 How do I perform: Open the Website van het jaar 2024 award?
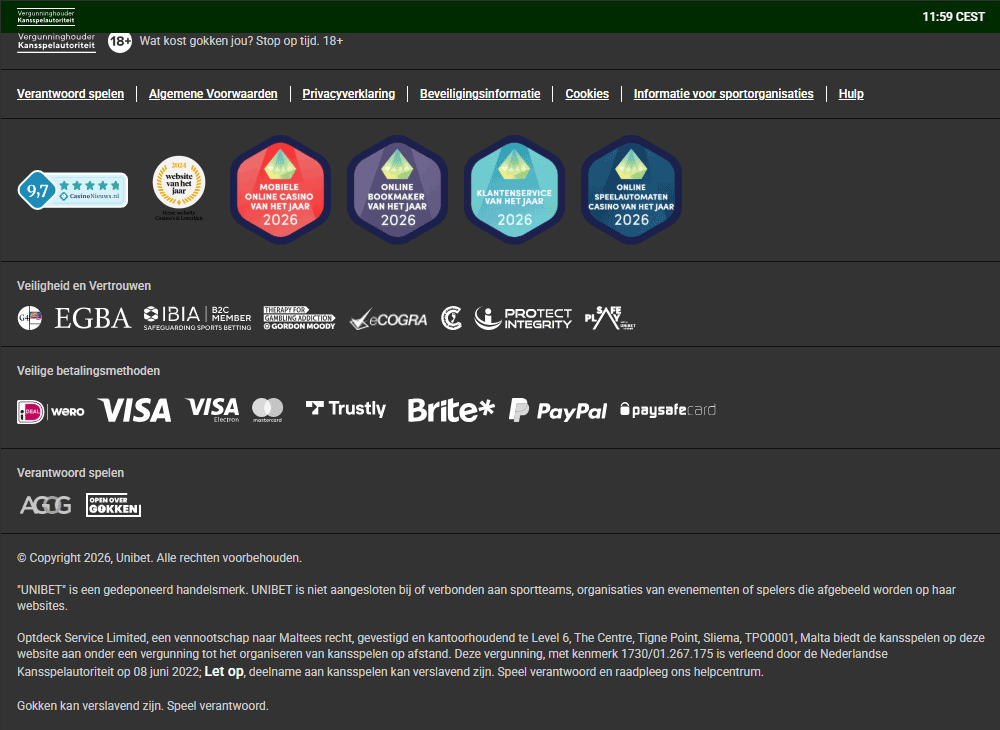pos(179,188)
